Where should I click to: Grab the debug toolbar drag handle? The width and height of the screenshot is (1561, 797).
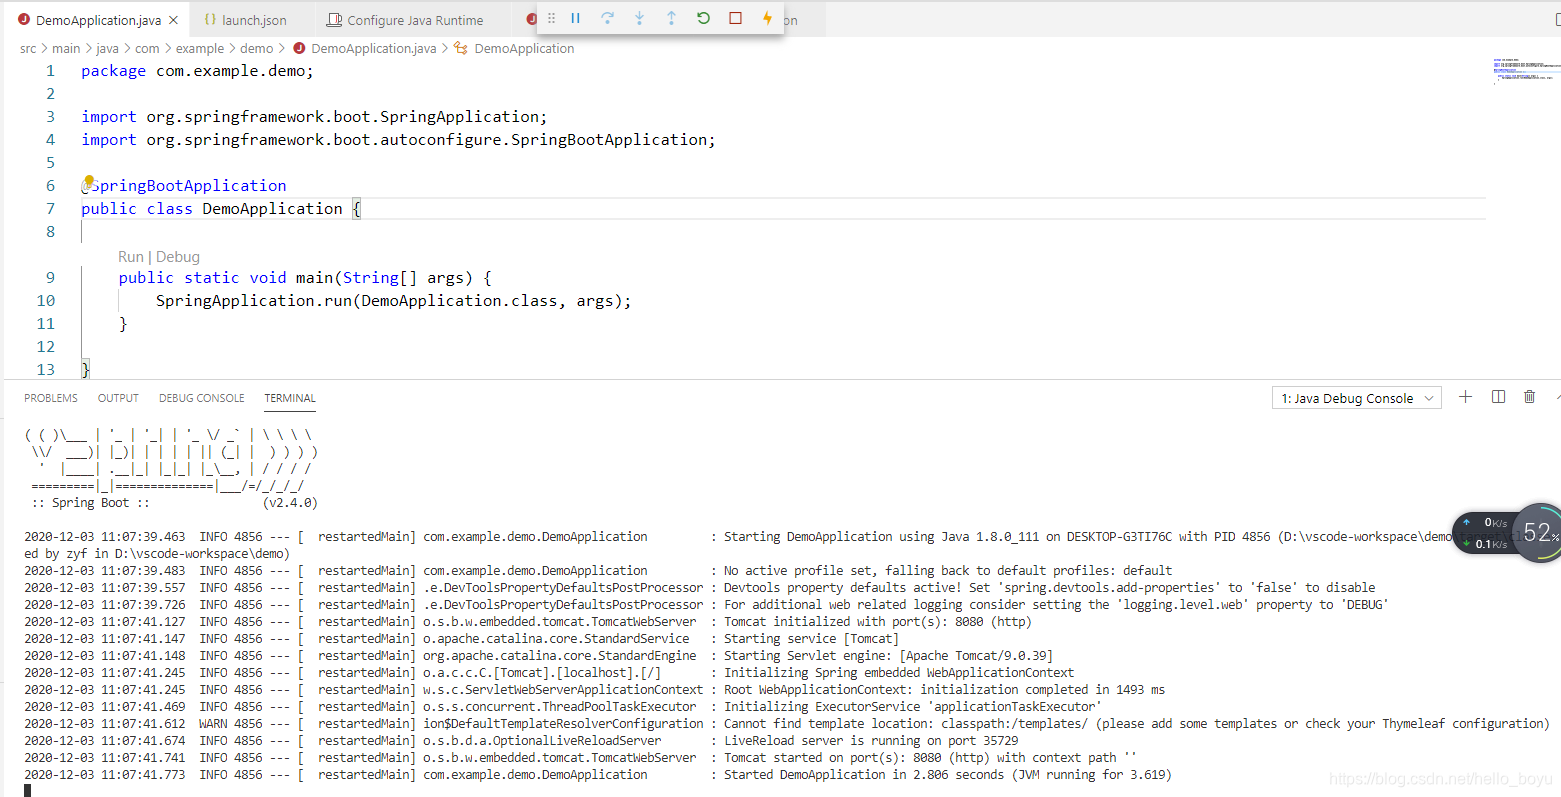551,19
